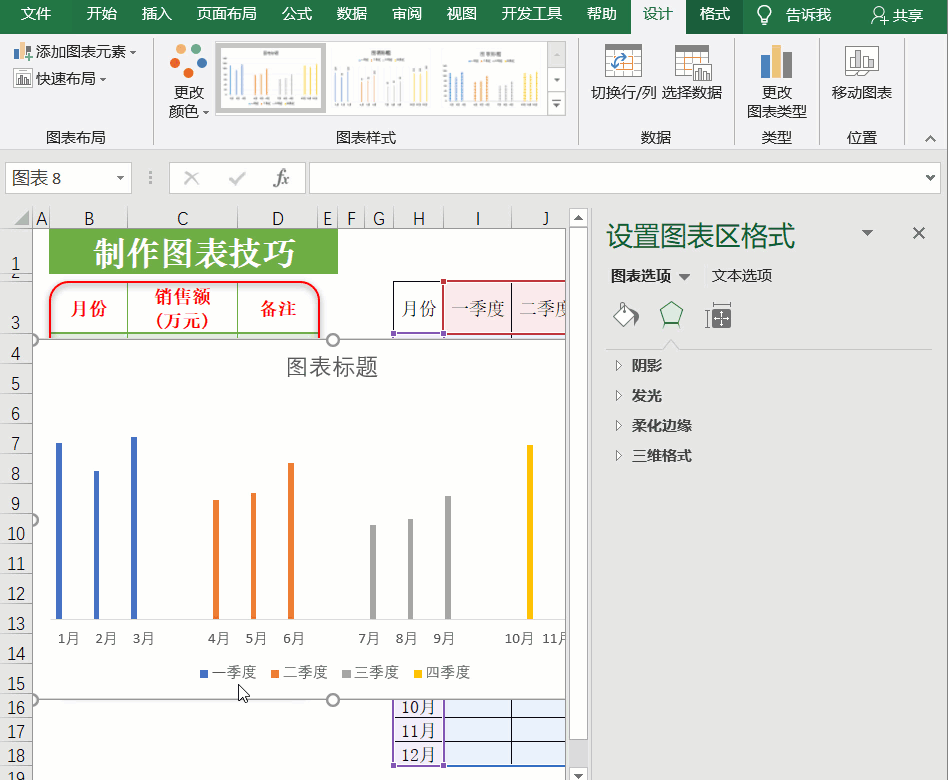The height and width of the screenshot is (780, 948).
Task: Expand the 阴影 (Shadow) section
Action: point(646,366)
